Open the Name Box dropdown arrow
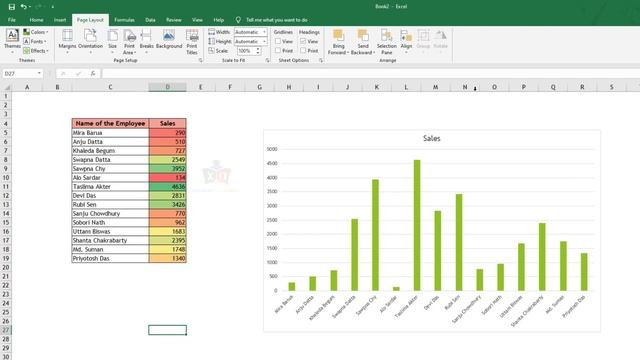The image size is (640, 360). pos(39,73)
